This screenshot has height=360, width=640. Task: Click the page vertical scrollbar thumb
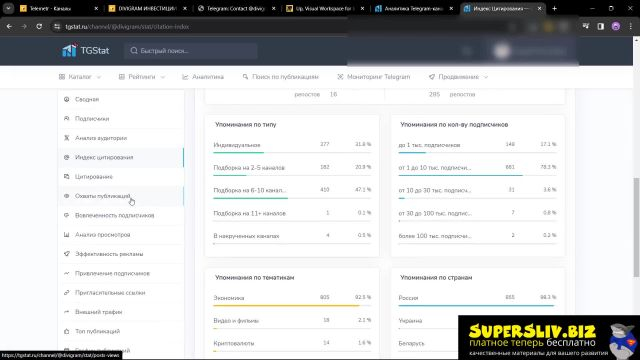[x=636, y=228]
